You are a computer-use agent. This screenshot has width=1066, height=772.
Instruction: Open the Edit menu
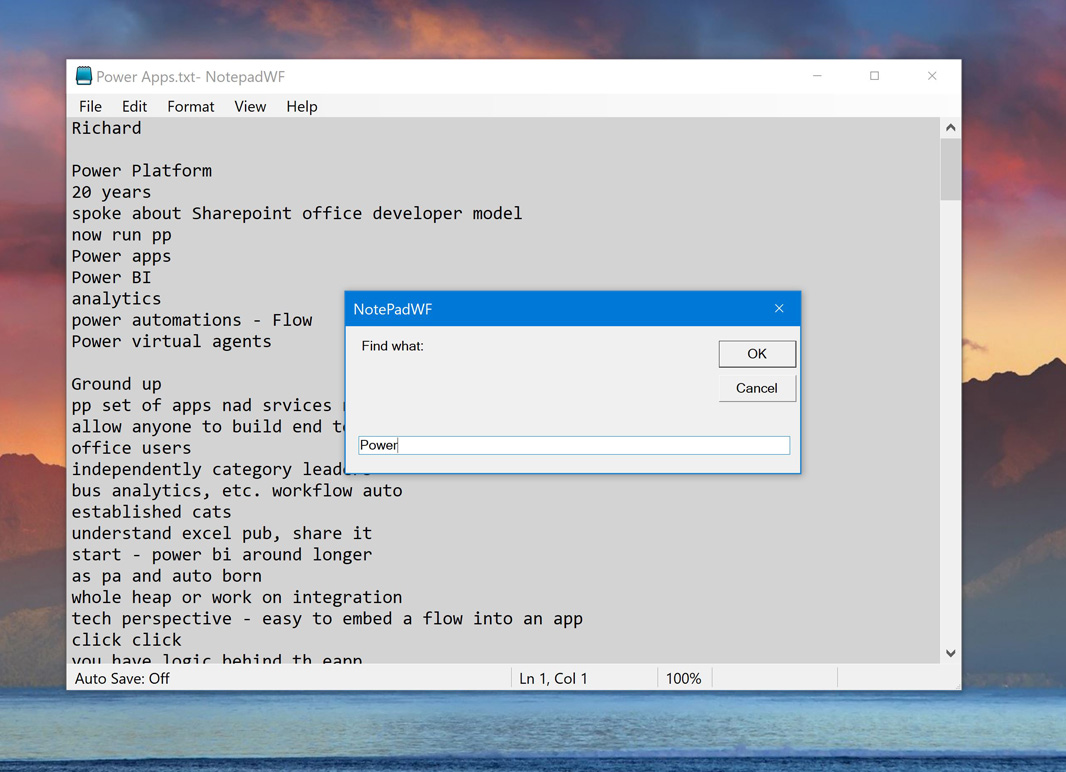coord(134,106)
